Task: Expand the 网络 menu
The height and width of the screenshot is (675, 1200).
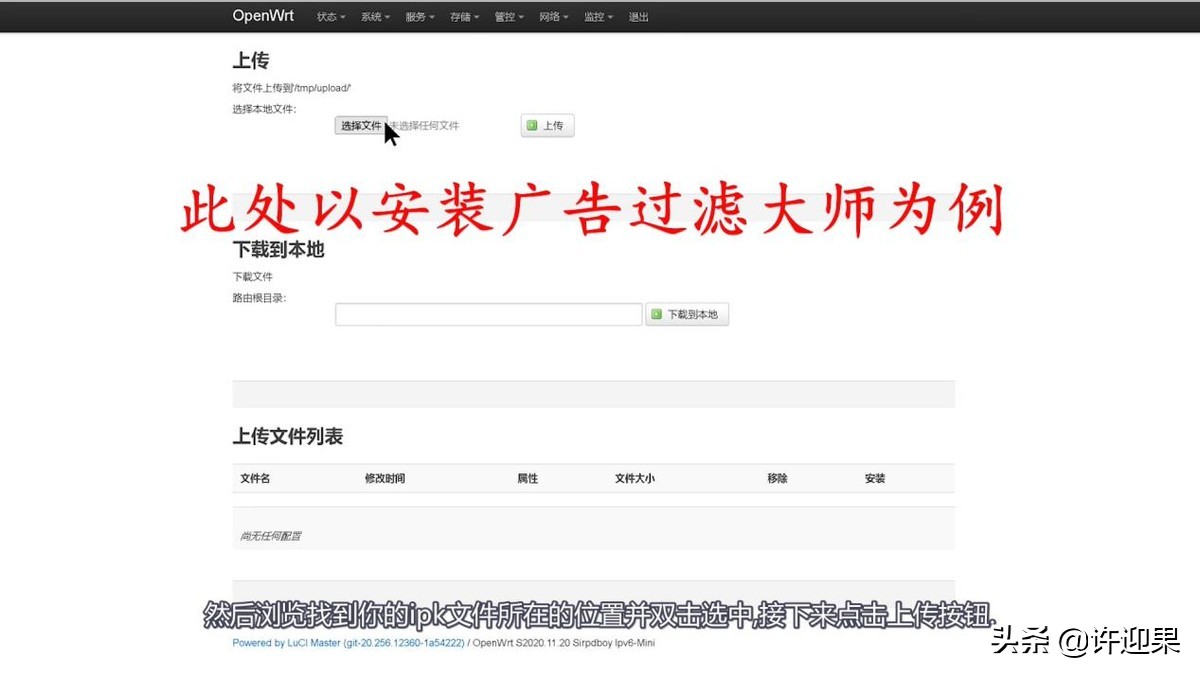Action: tap(552, 16)
